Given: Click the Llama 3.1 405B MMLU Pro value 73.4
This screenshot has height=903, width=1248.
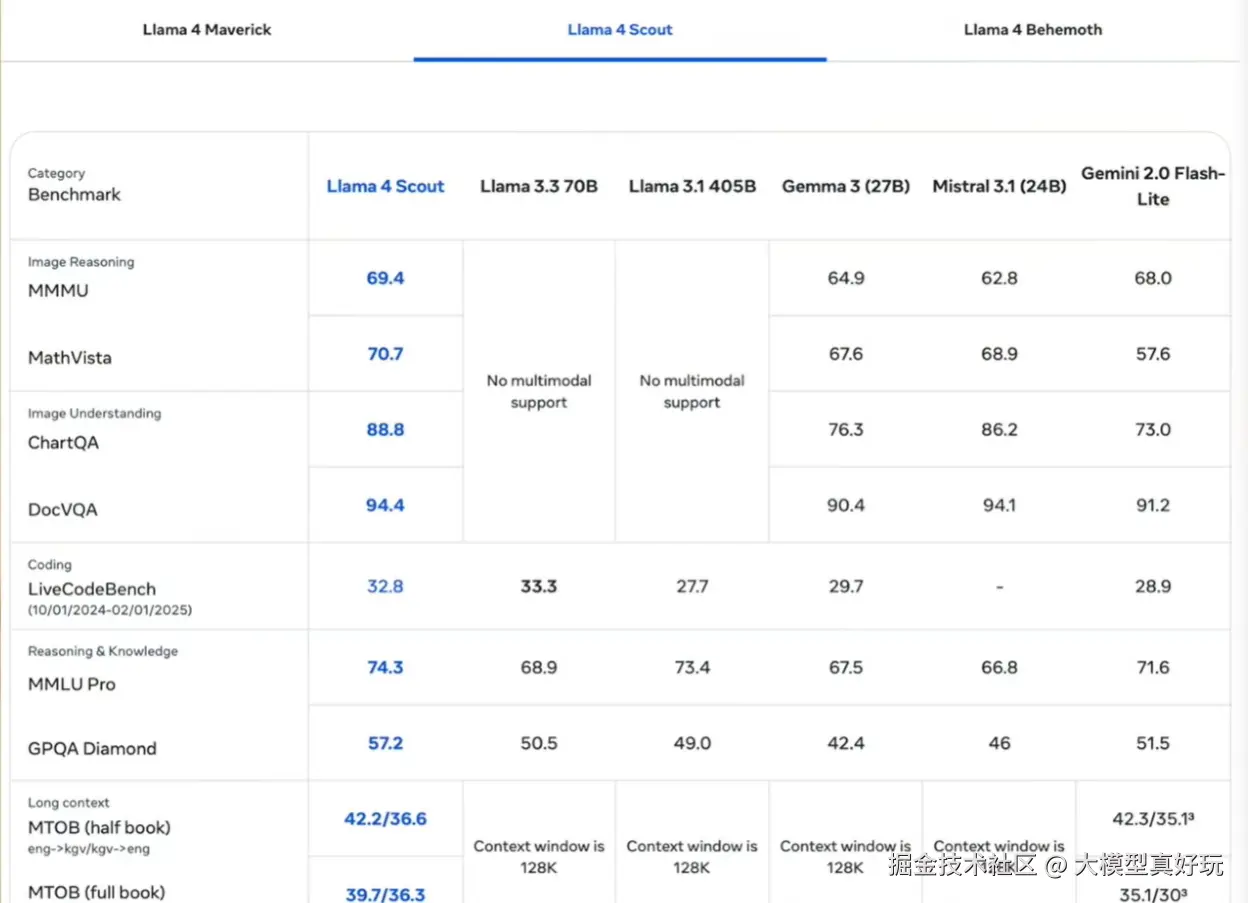Looking at the screenshot, I should click(692, 668).
